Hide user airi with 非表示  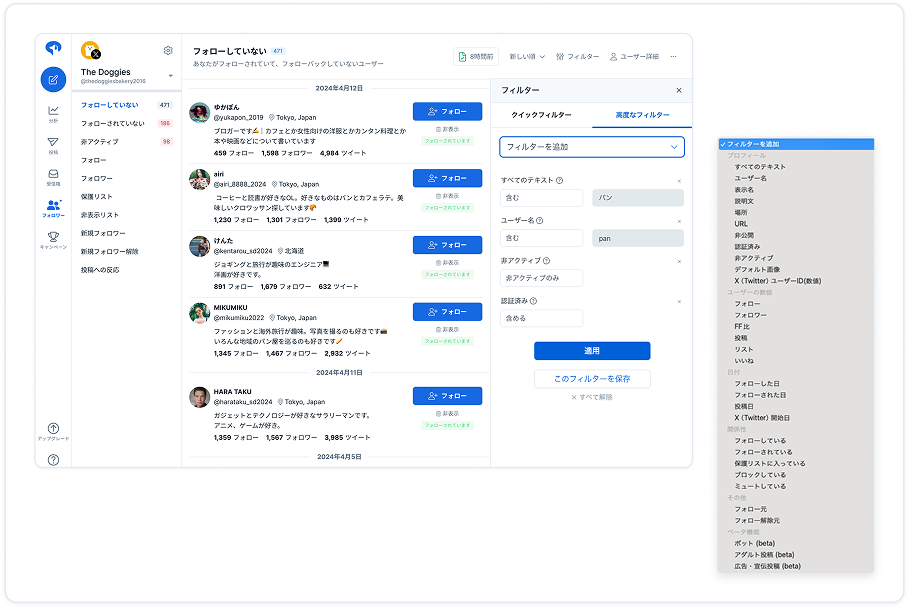click(x=447, y=196)
